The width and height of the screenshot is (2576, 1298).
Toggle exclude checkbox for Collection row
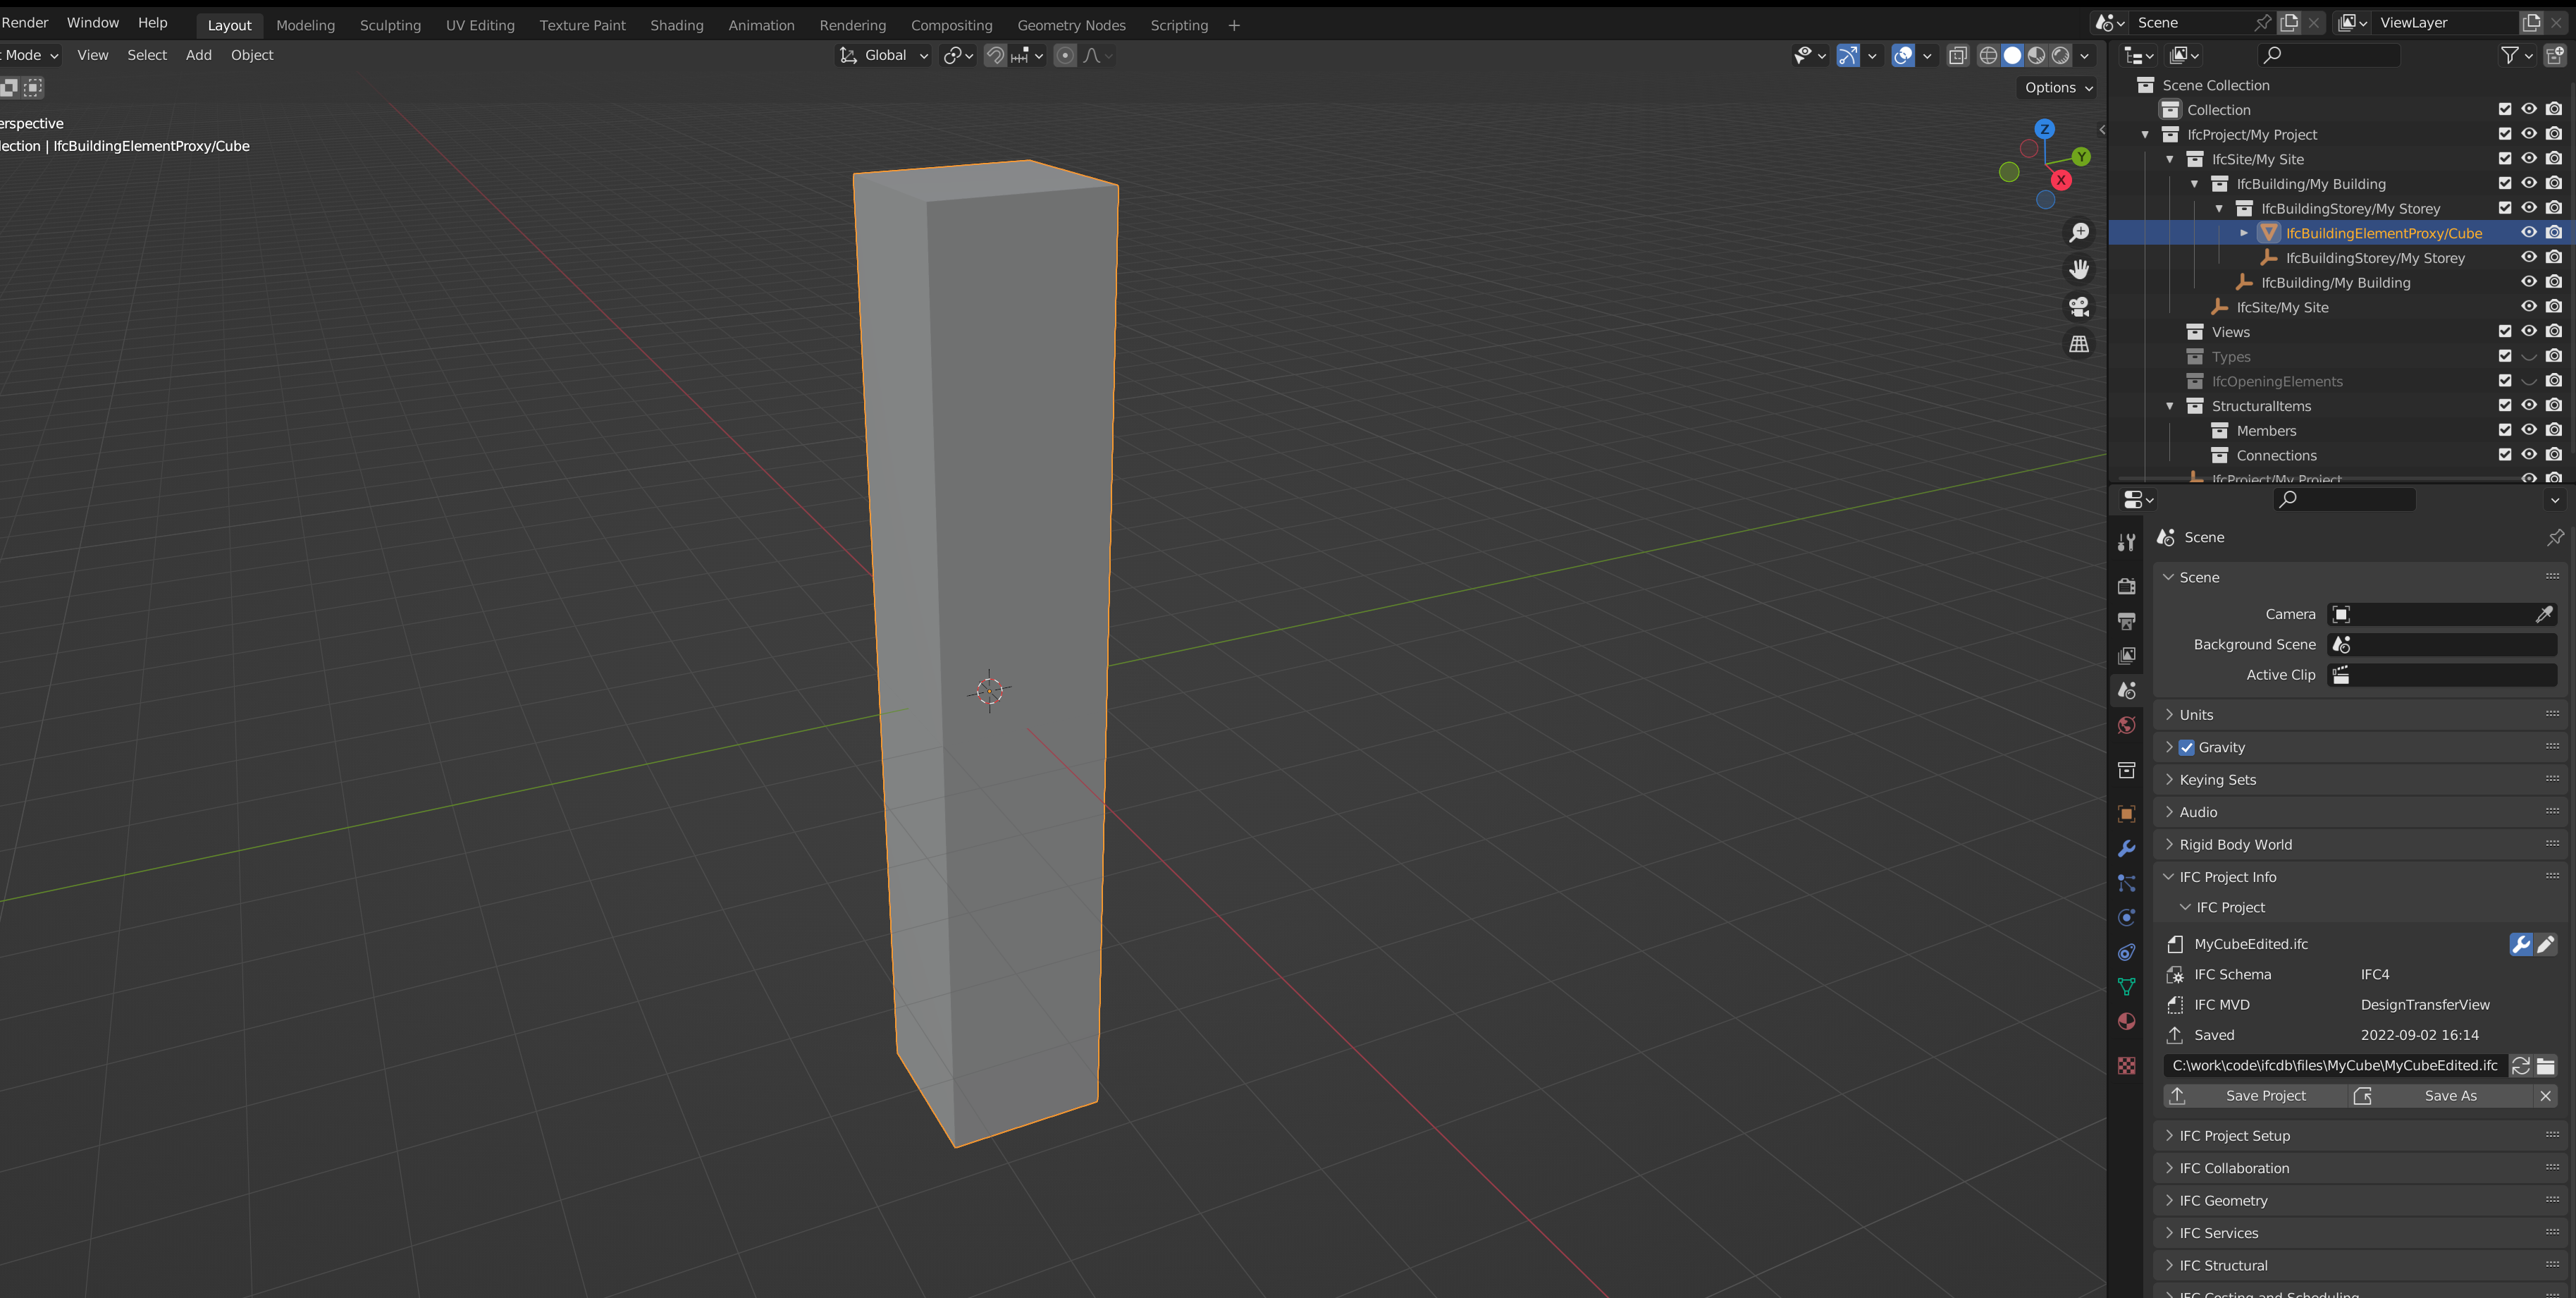click(2505, 109)
